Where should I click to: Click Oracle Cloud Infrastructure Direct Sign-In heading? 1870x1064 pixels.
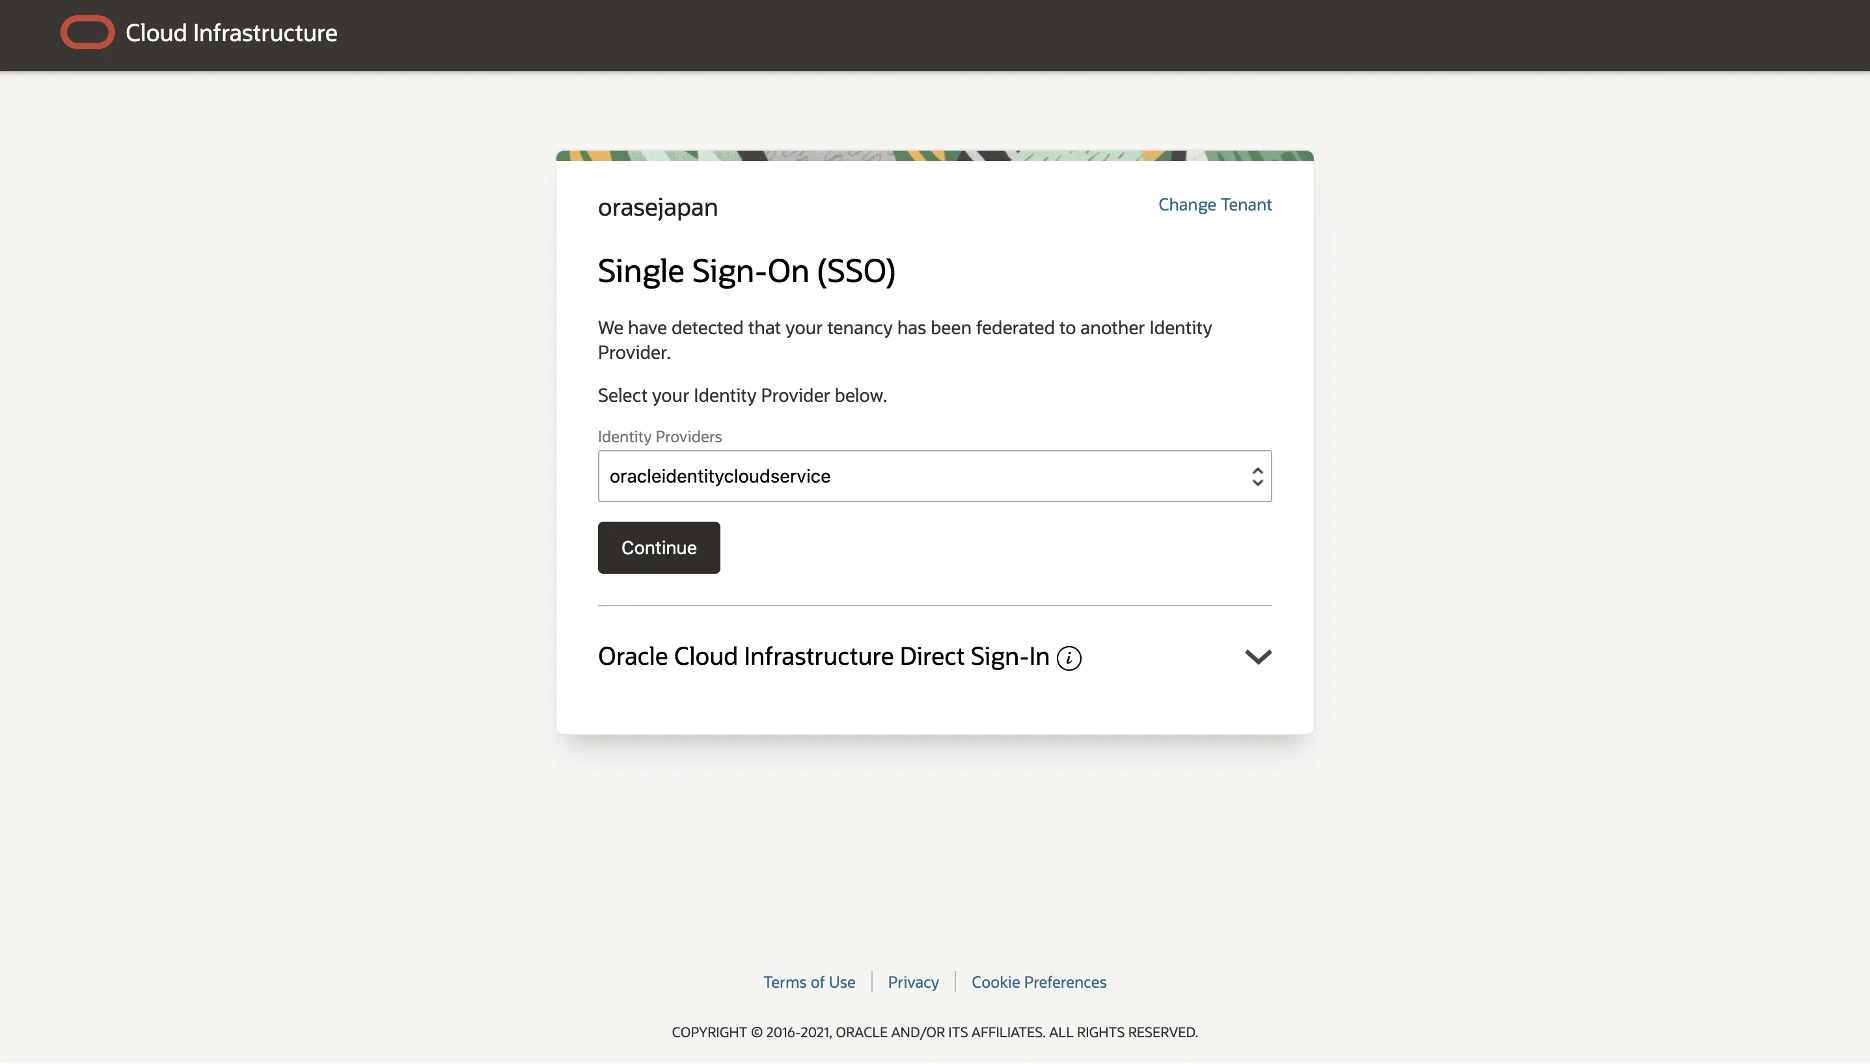[823, 656]
